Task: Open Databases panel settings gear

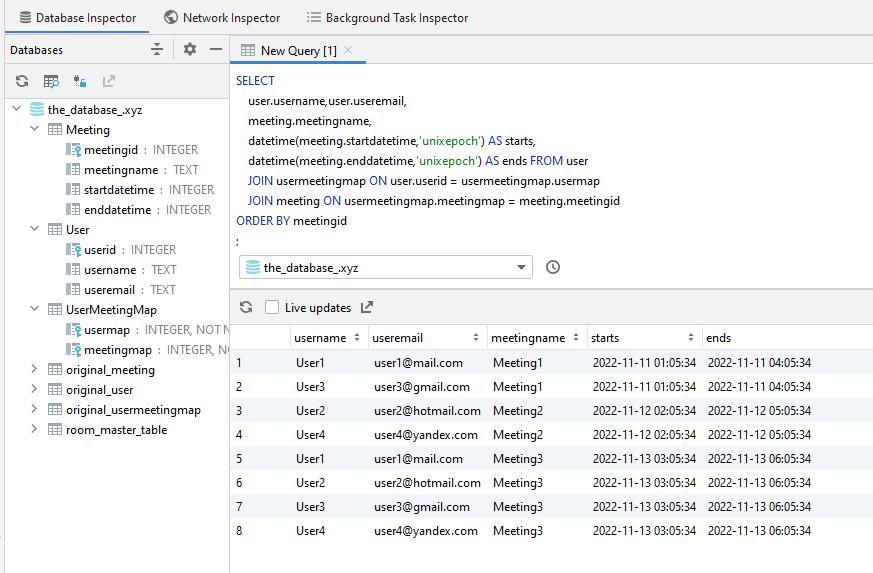Action: point(190,49)
